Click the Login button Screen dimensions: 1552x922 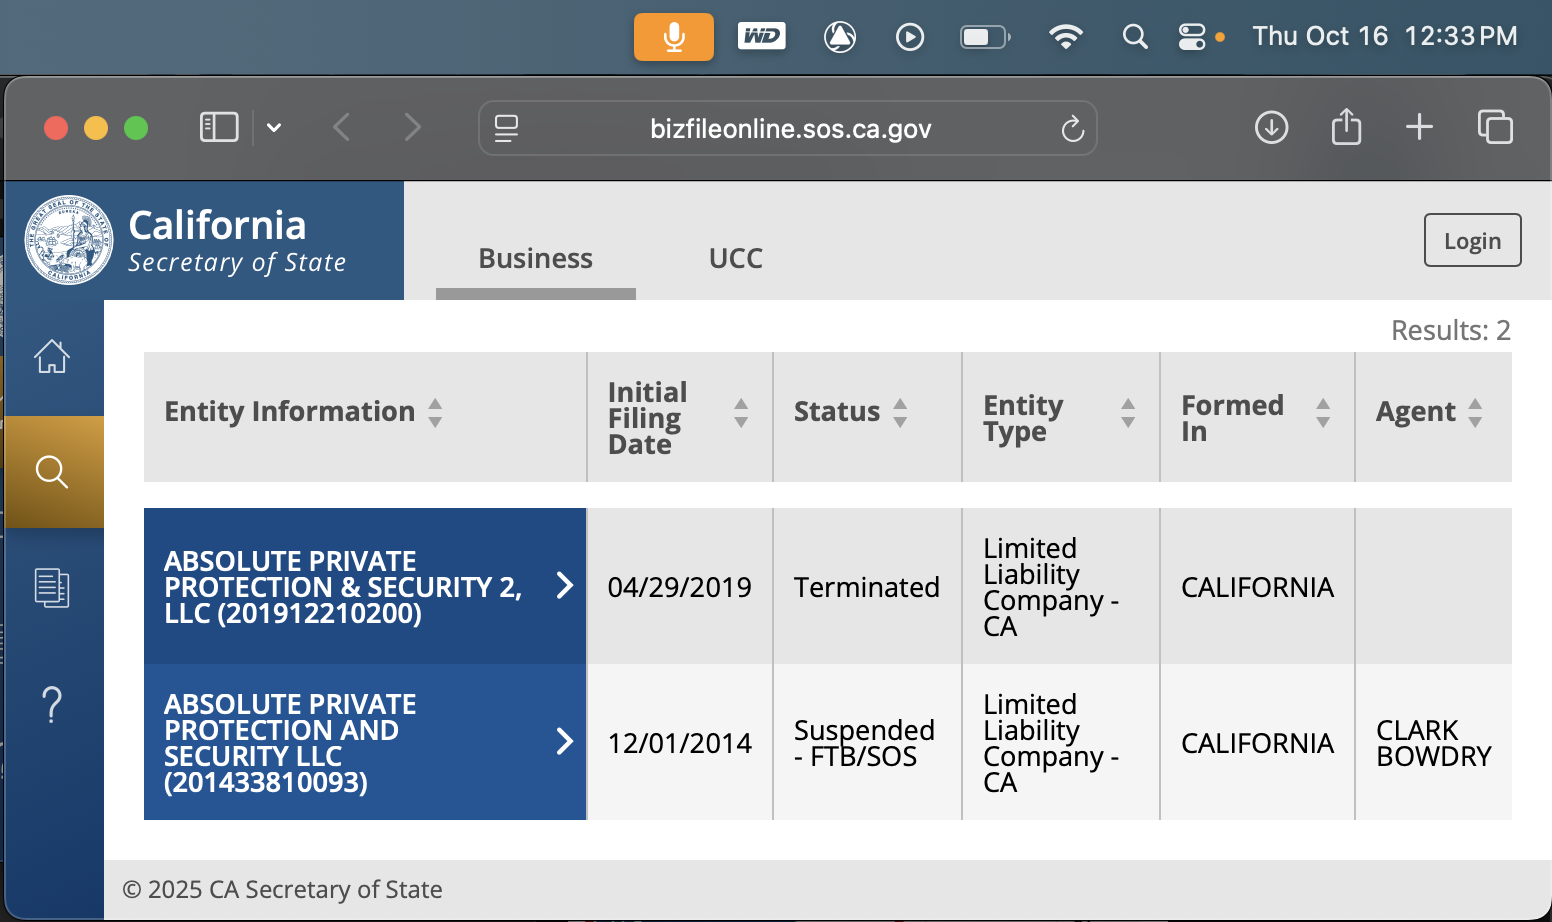pos(1472,241)
